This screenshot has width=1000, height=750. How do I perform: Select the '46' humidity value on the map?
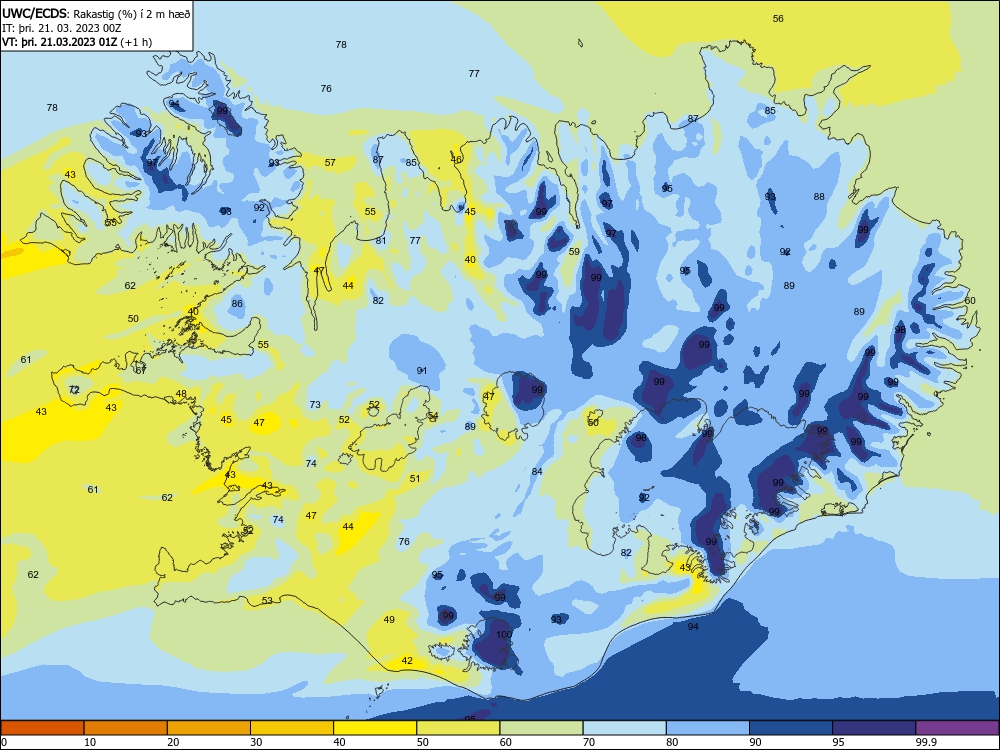point(456,159)
